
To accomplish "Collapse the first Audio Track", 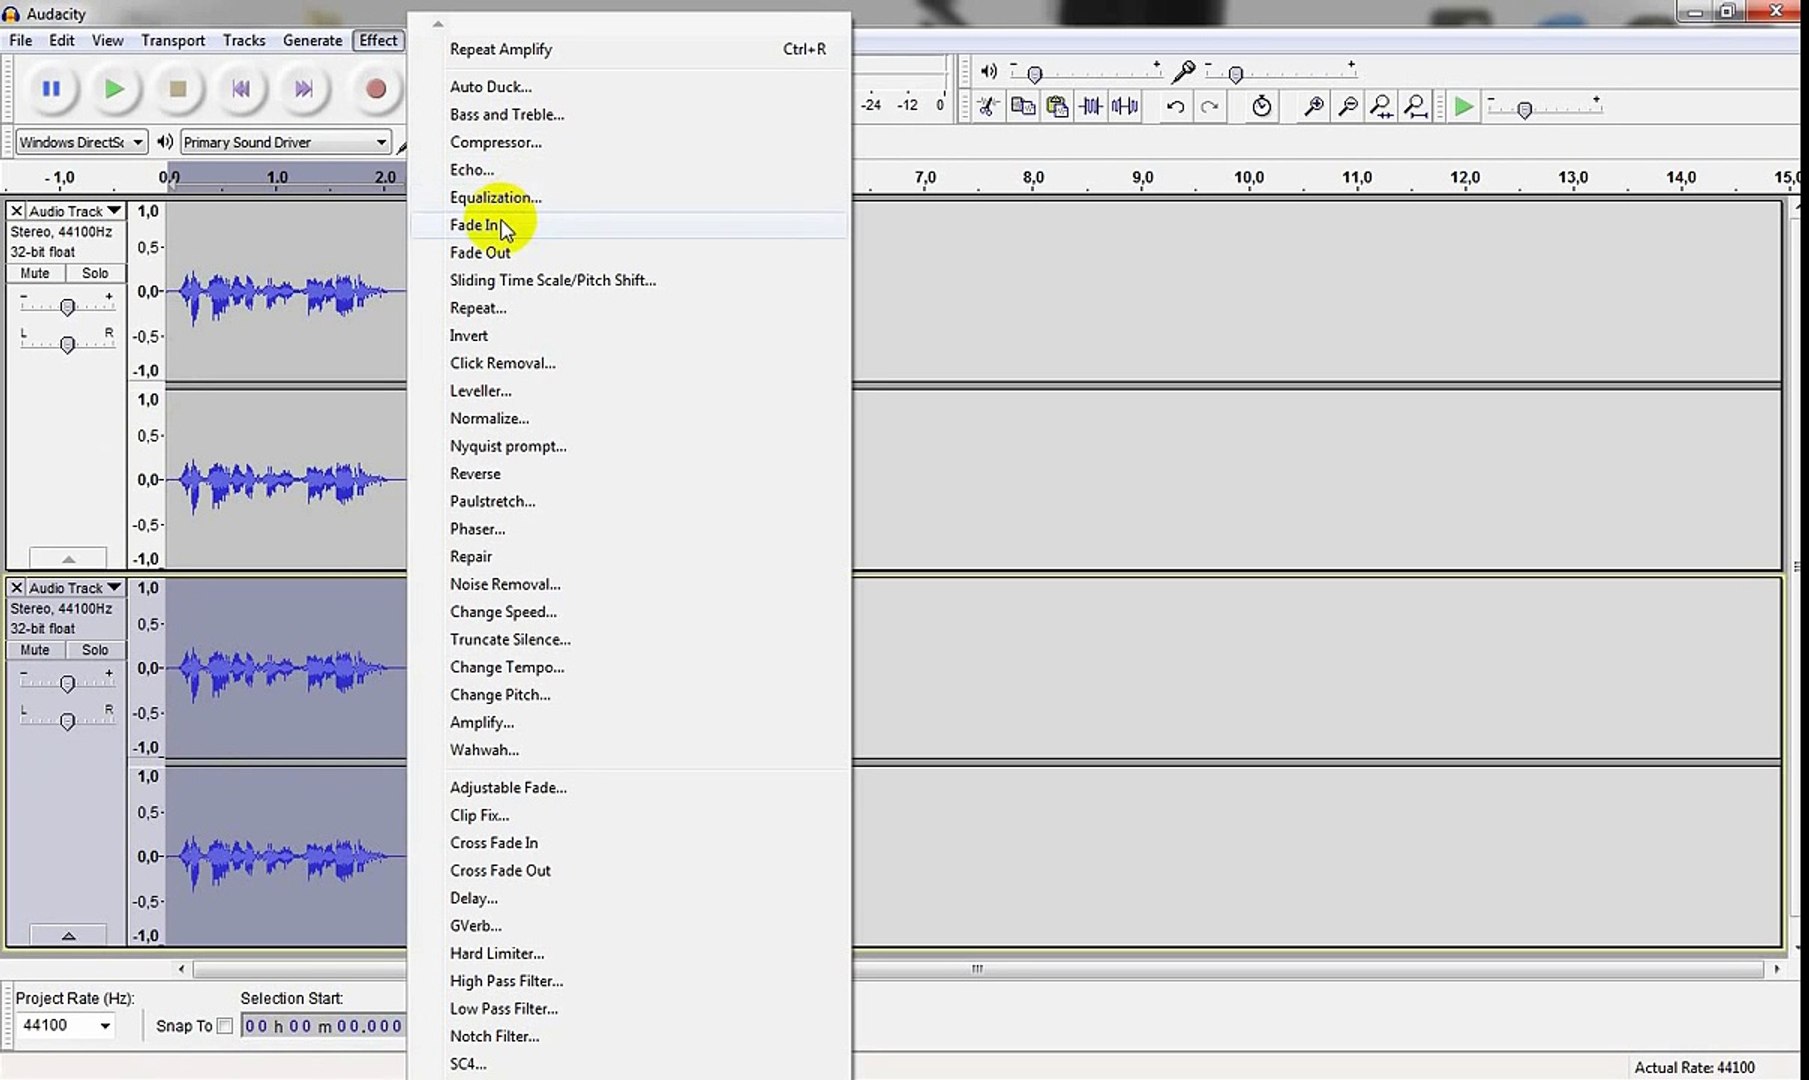I will point(68,559).
